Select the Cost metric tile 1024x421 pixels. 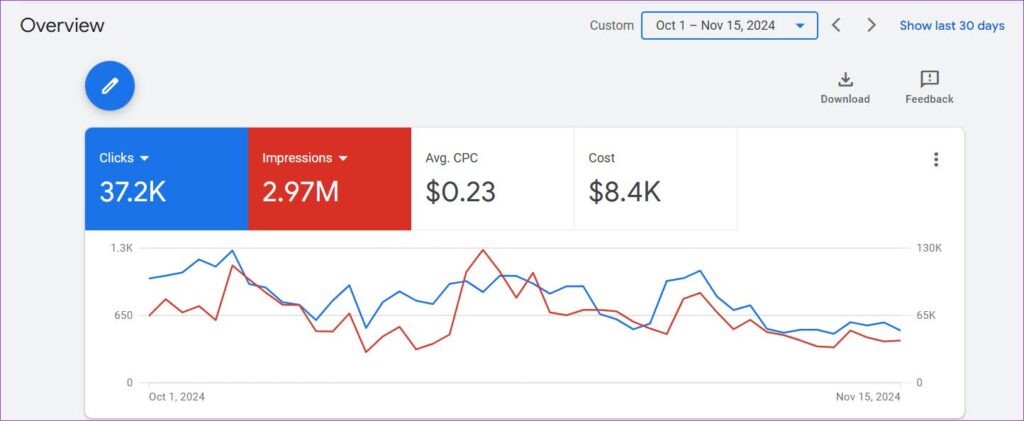(x=655, y=179)
